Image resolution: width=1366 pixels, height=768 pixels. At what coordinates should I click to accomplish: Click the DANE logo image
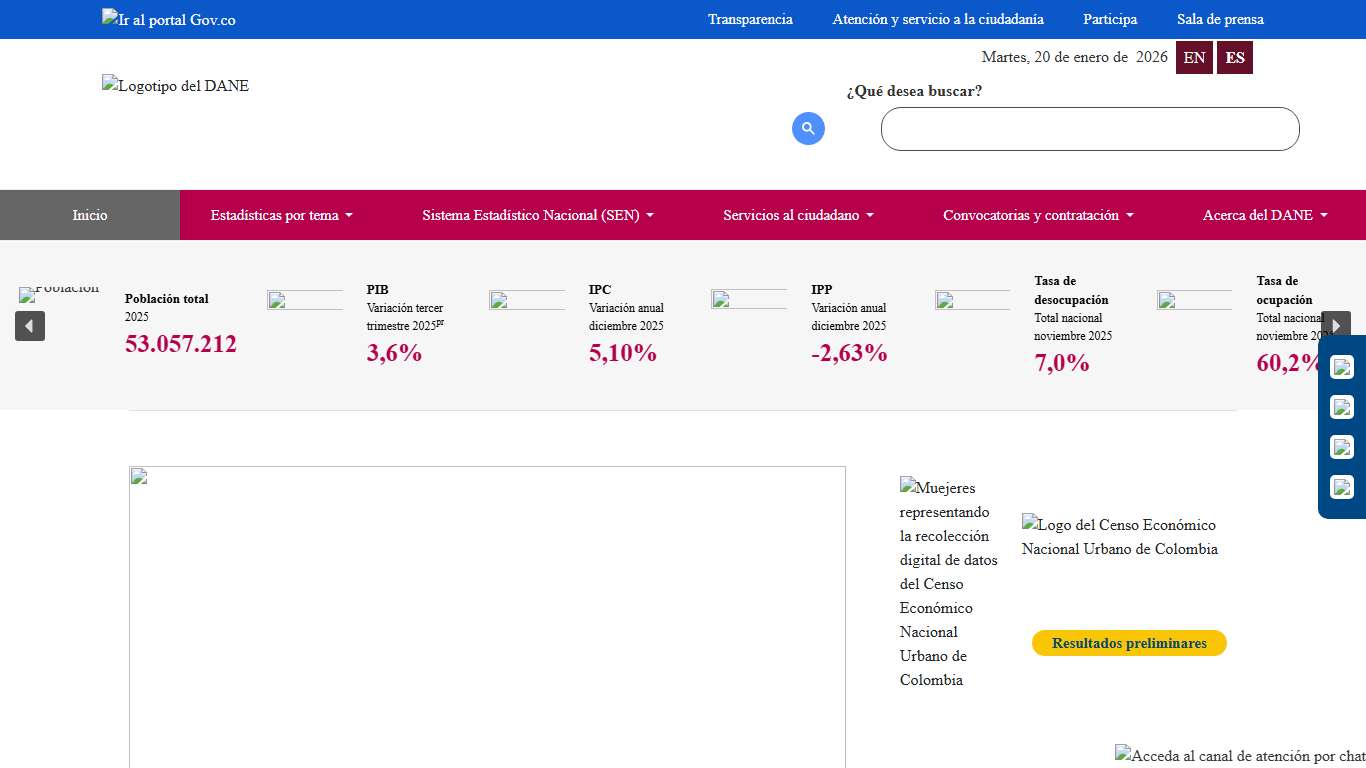(176, 86)
